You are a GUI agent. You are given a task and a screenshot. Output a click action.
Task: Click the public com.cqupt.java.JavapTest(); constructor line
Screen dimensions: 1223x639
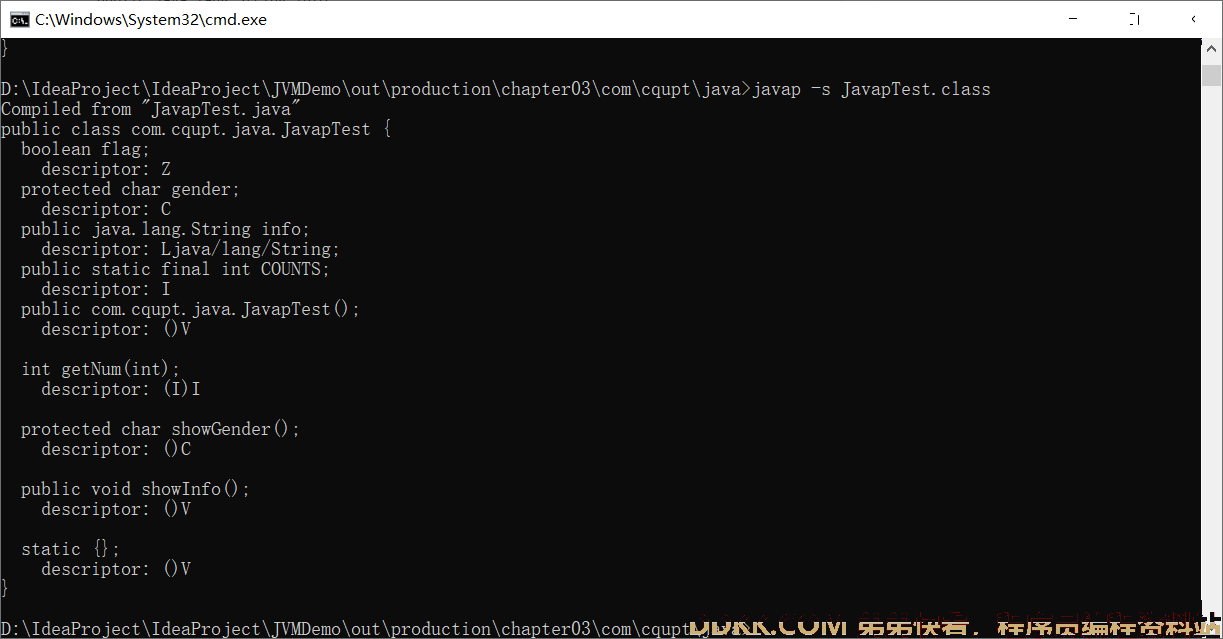click(191, 309)
